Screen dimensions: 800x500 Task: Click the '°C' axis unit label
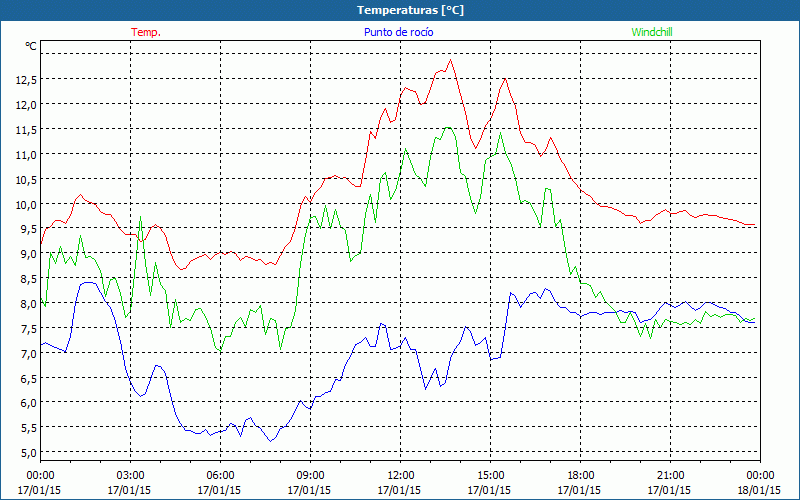(x=31, y=46)
